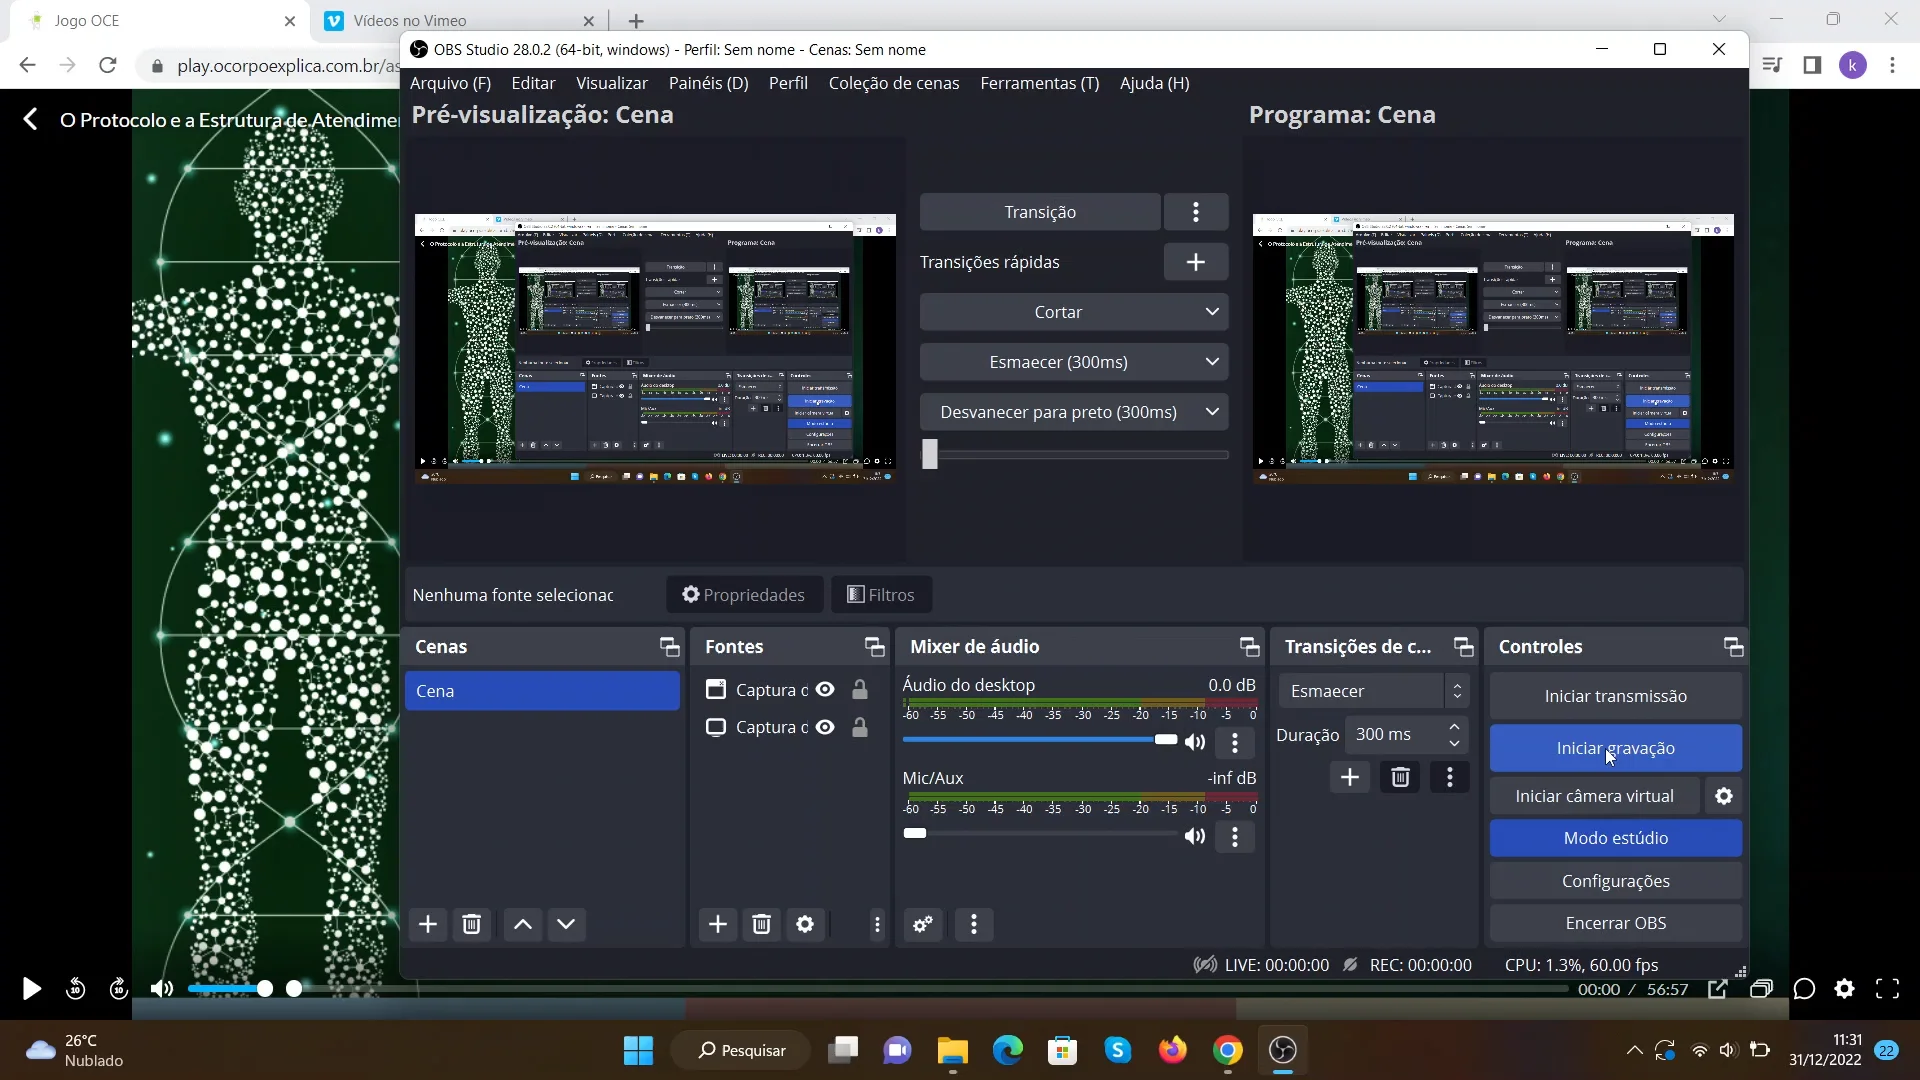Add a new scene with plus icon

point(428,924)
